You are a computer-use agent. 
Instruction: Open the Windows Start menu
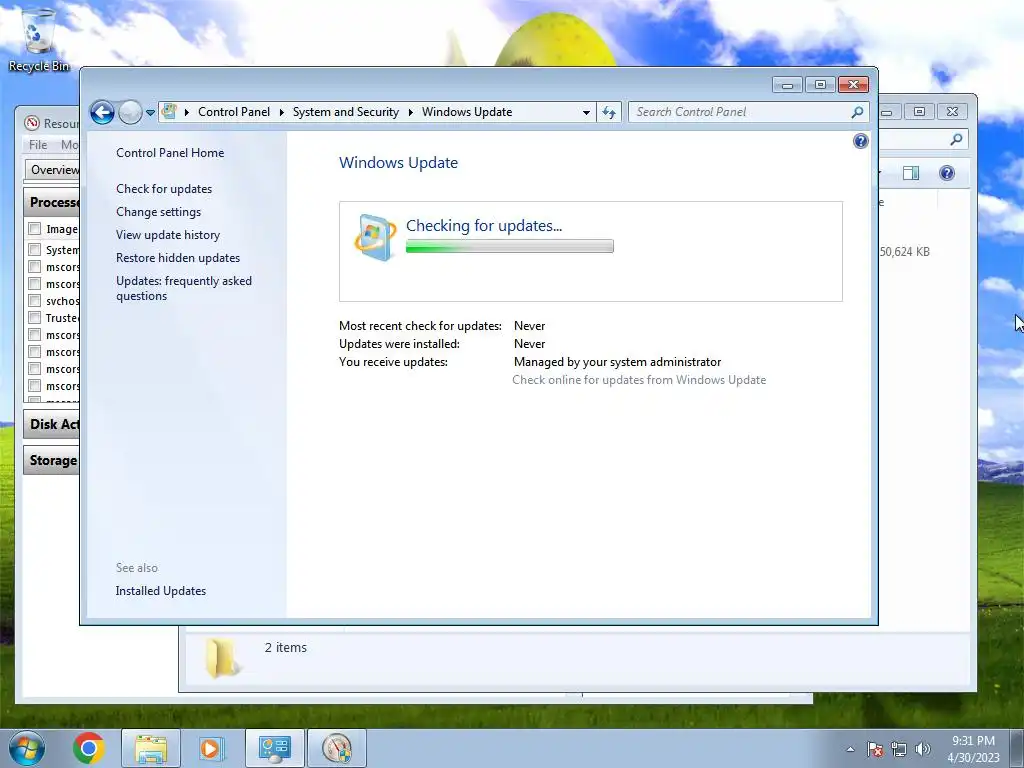coord(27,748)
